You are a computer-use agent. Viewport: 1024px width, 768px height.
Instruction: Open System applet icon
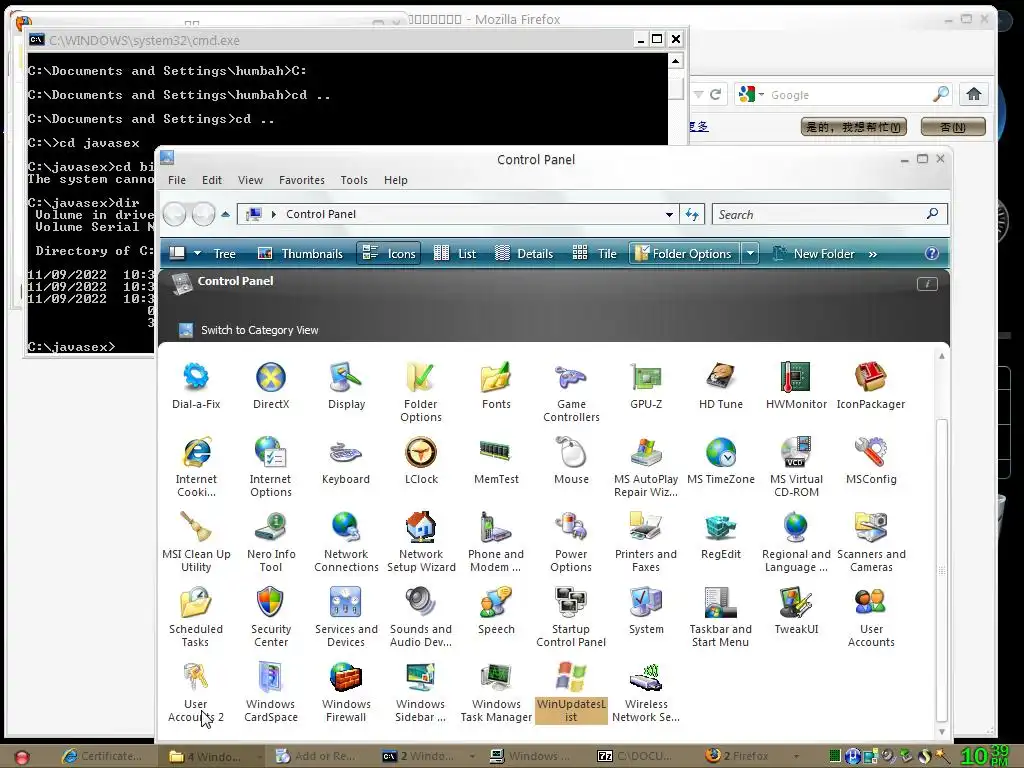tap(646, 611)
